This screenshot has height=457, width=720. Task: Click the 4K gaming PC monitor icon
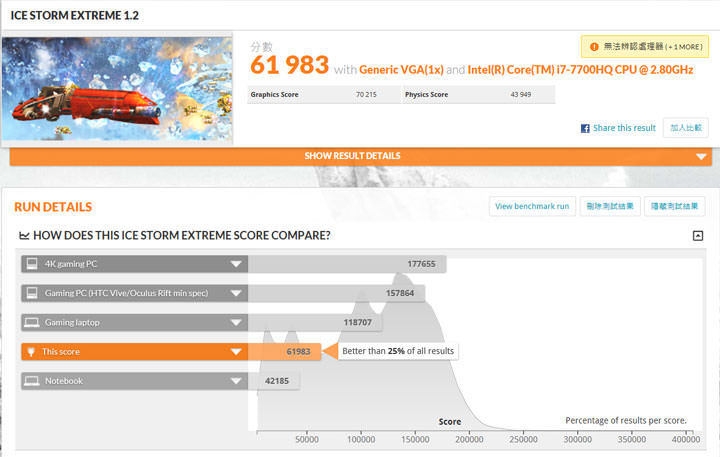[x=31, y=264]
